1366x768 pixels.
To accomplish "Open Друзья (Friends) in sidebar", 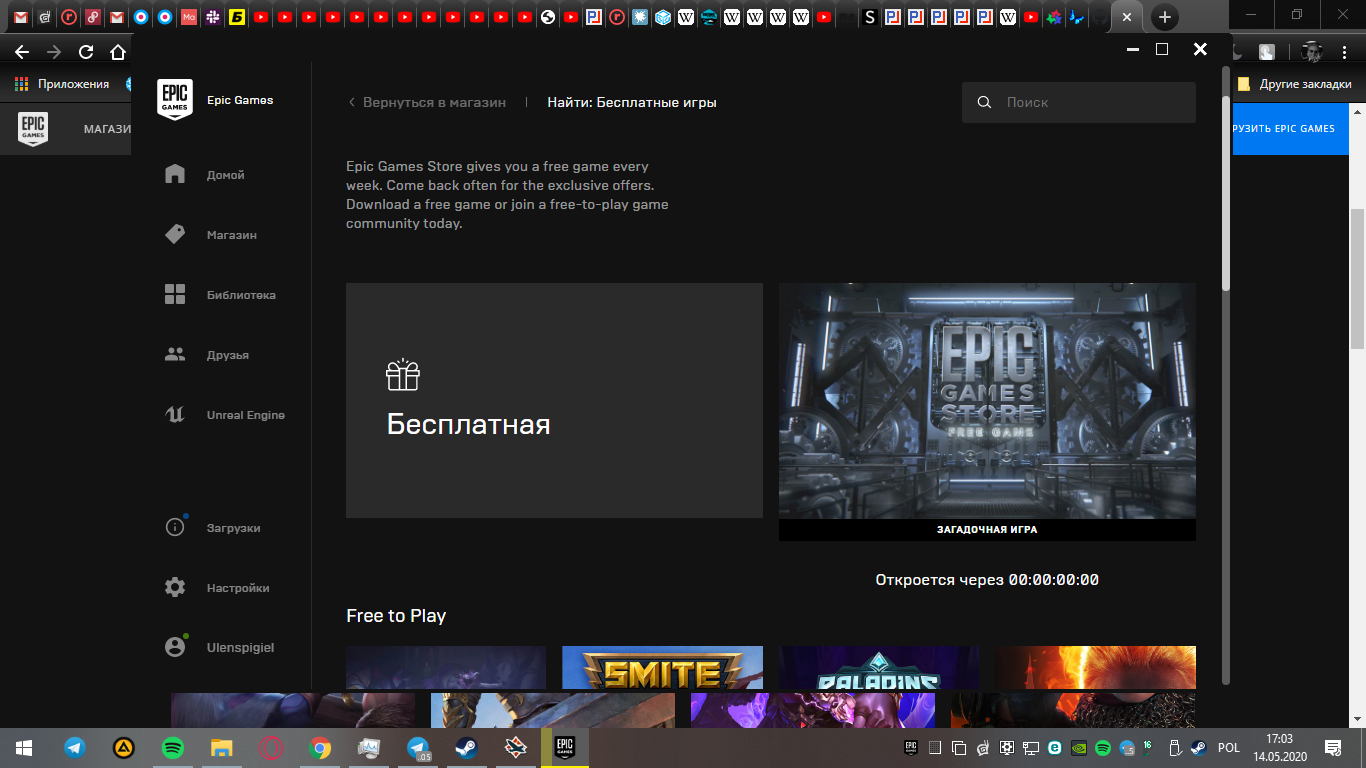I will (207, 355).
